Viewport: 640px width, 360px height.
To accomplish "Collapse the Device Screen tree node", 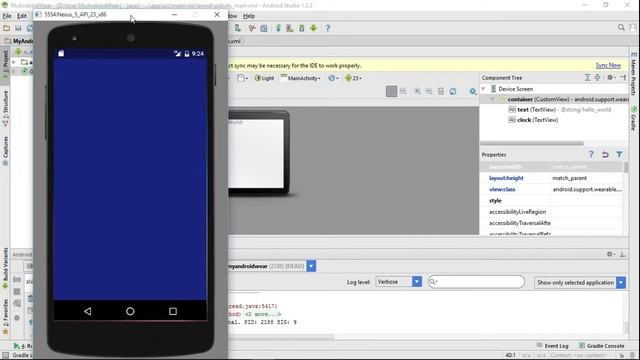I will click(484, 89).
